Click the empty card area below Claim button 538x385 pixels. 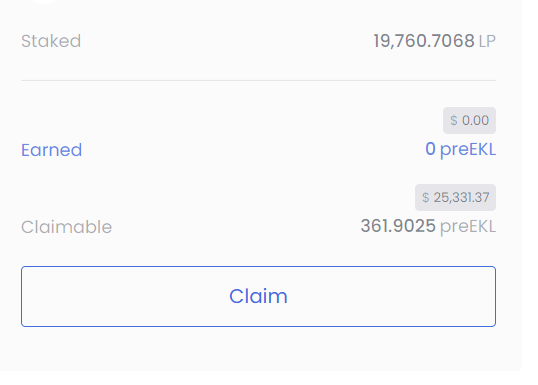[258, 349]
